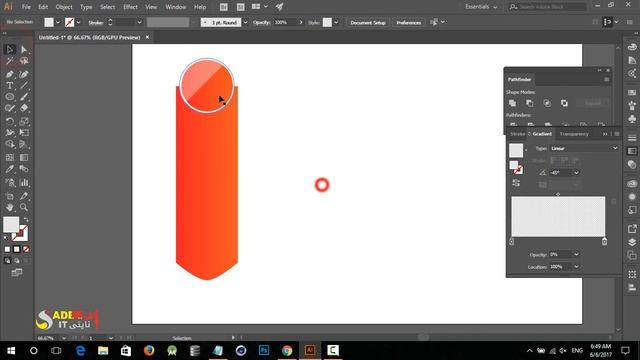Choose the Blend tool
The width and height of the screenshot is (640, 360).
point(24,169)
